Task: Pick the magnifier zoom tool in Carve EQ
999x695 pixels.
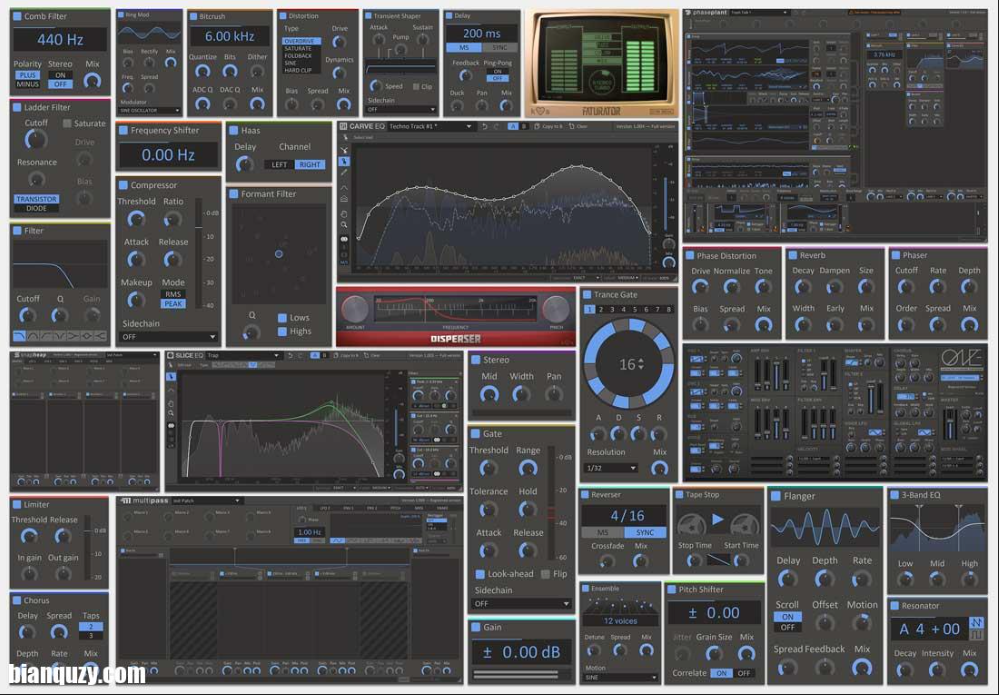Action: pos(344,225)
